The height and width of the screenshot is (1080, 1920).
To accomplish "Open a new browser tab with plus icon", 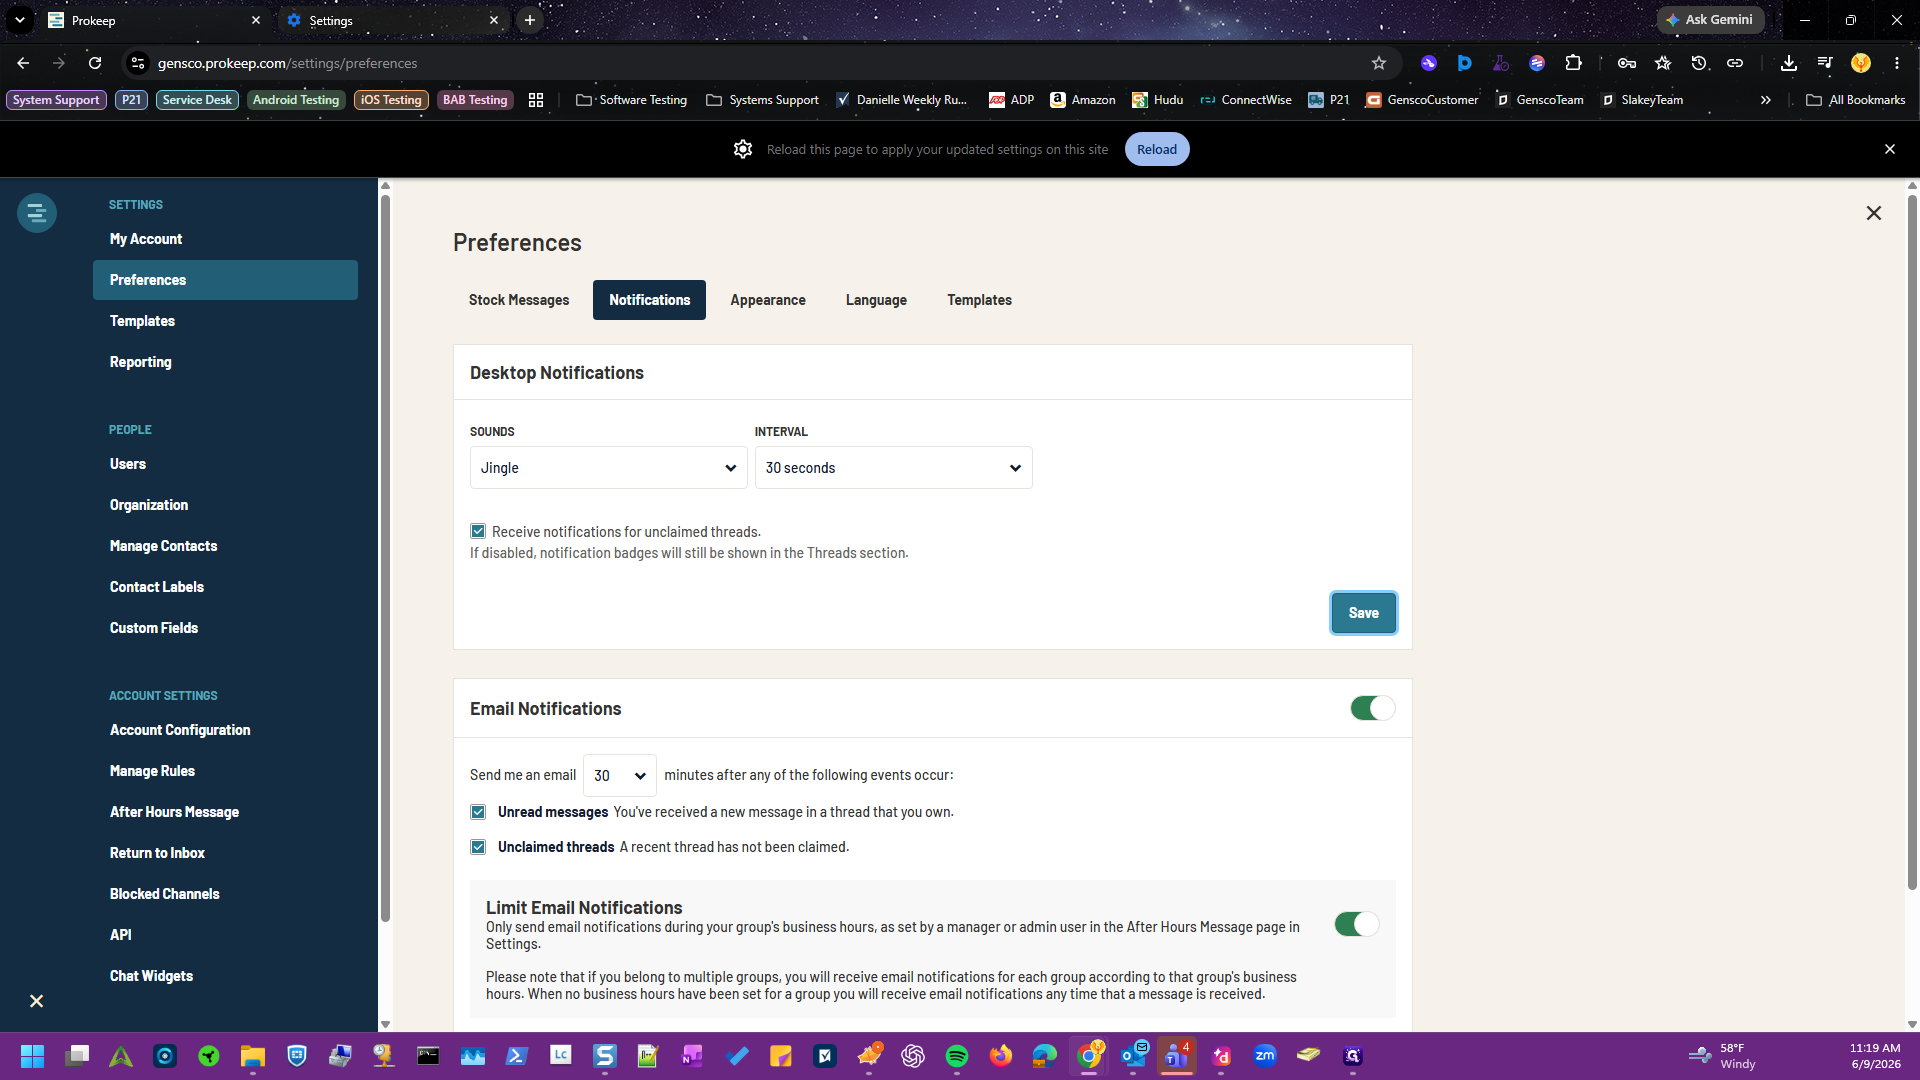I will click(x=530, y=20).
